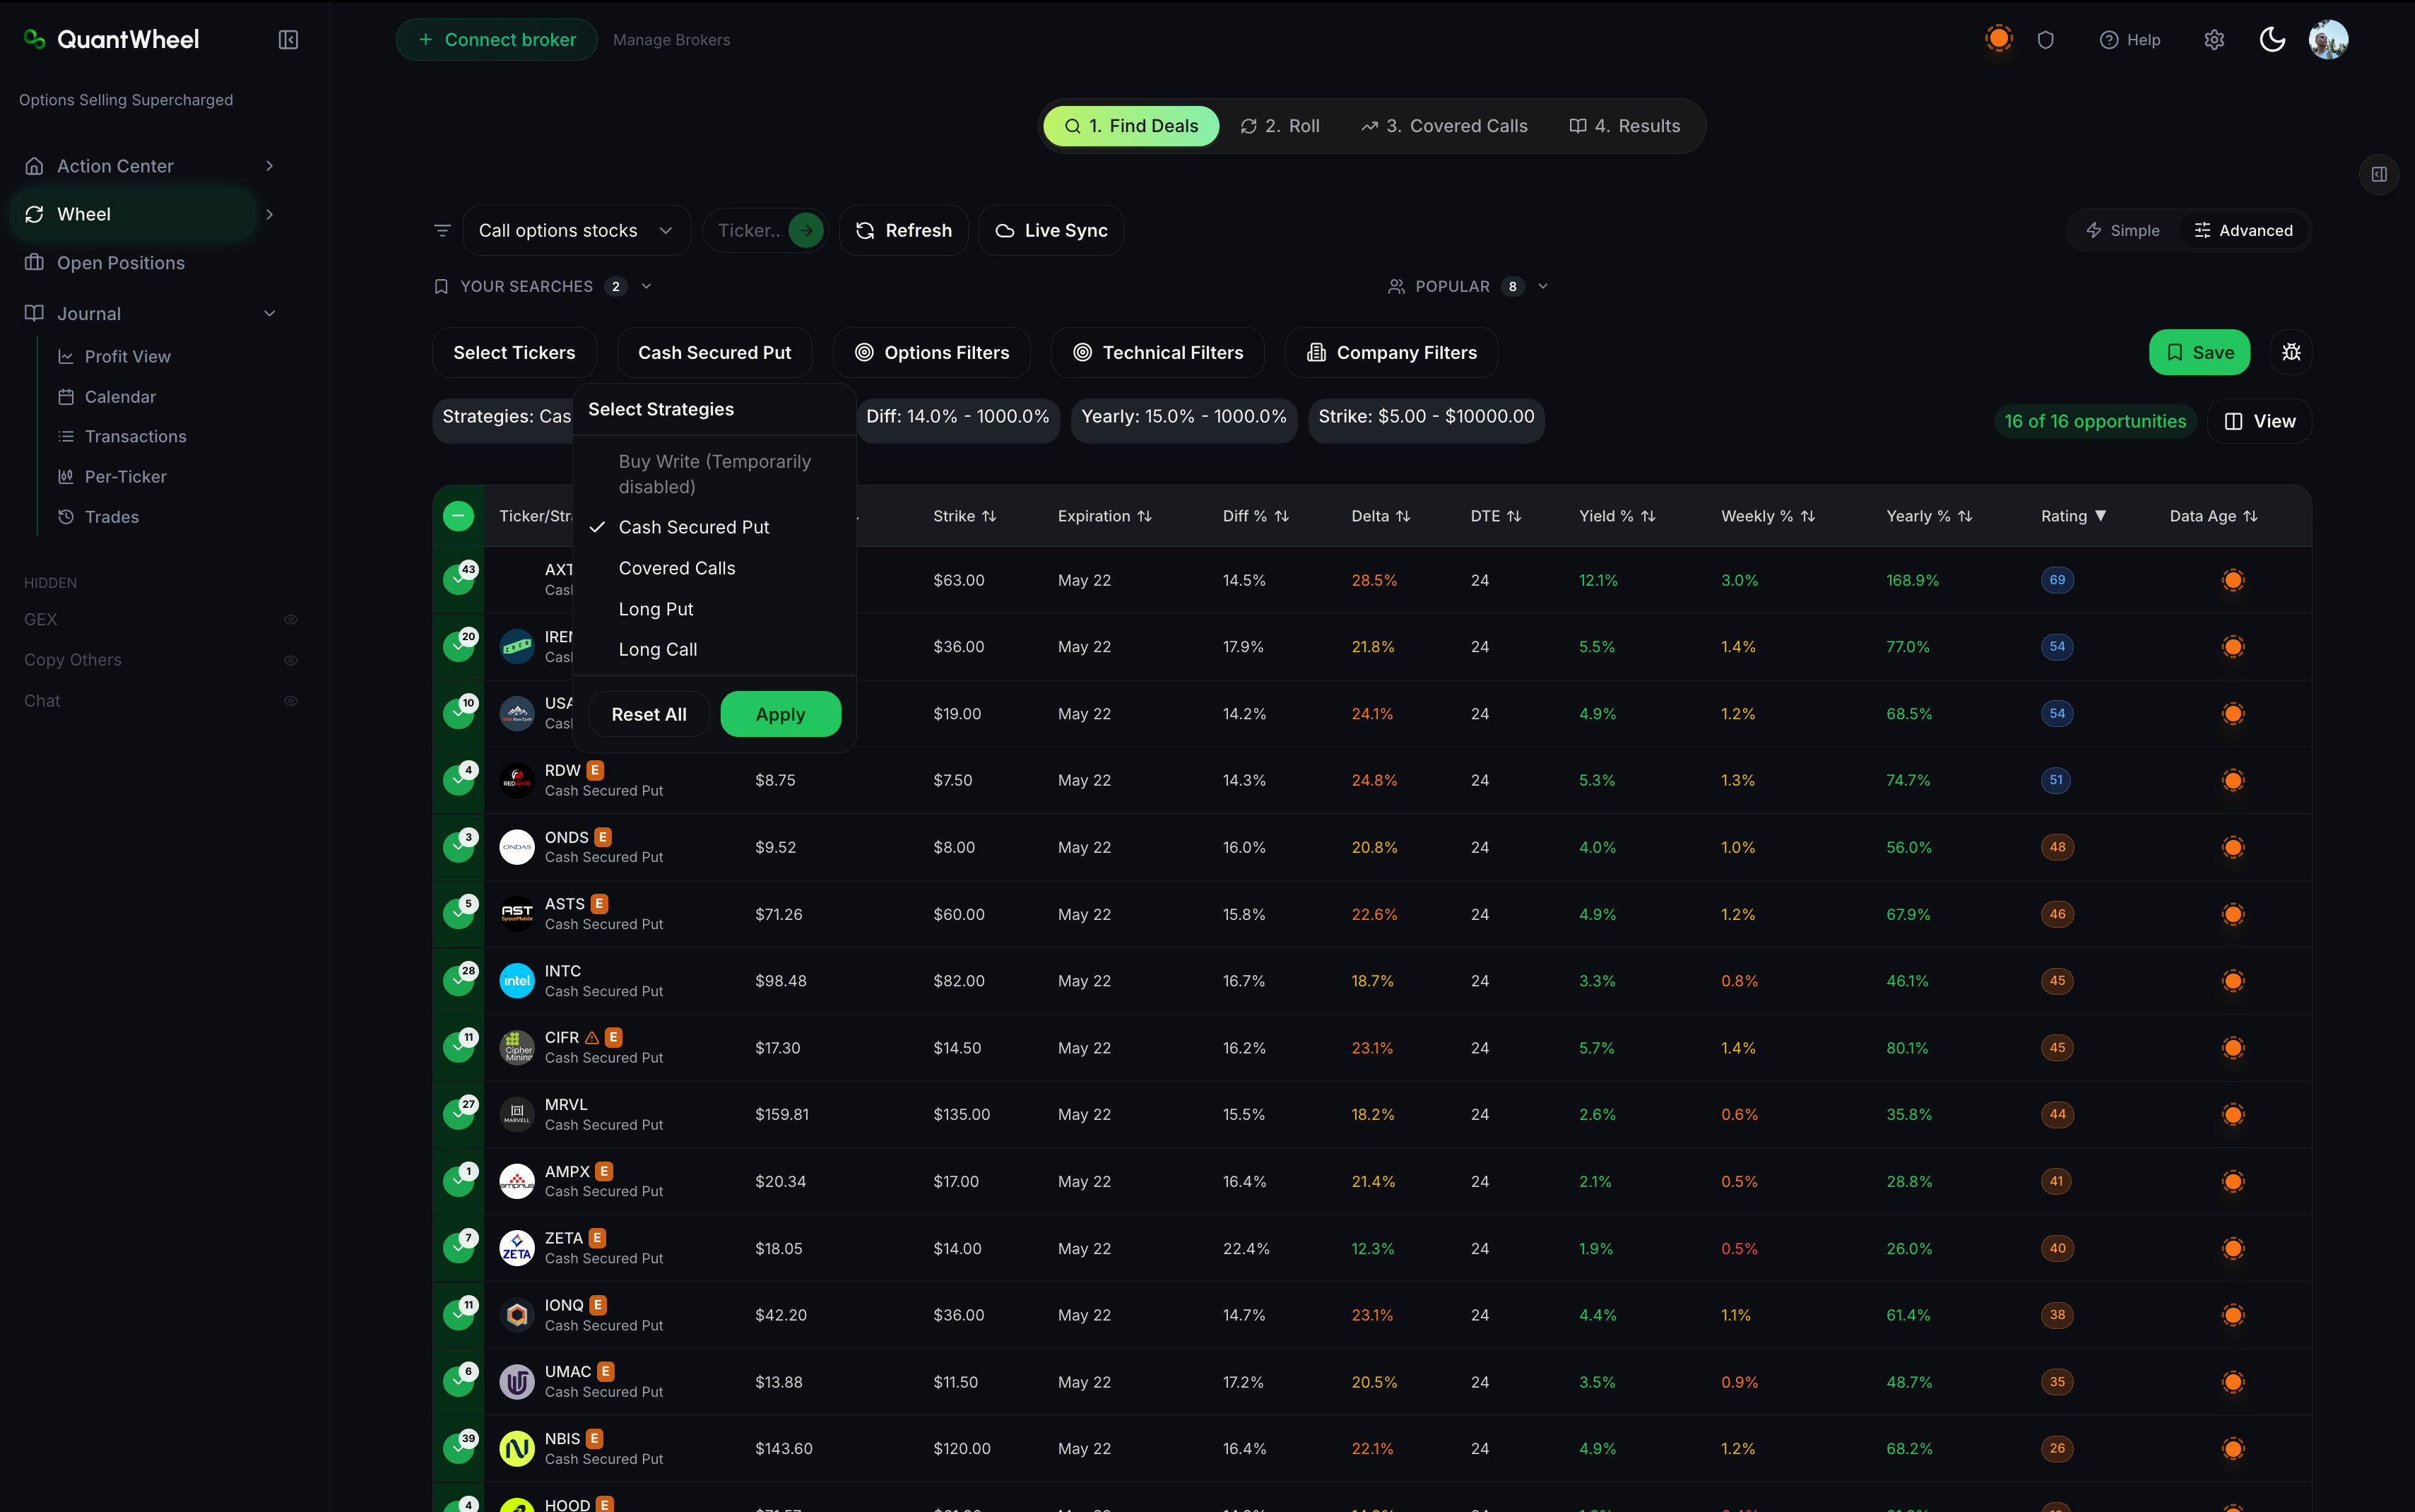This screenshot has height=1512, width=2415.
Task: Select Long Call strategy option
Action: [x=714, y=650]
